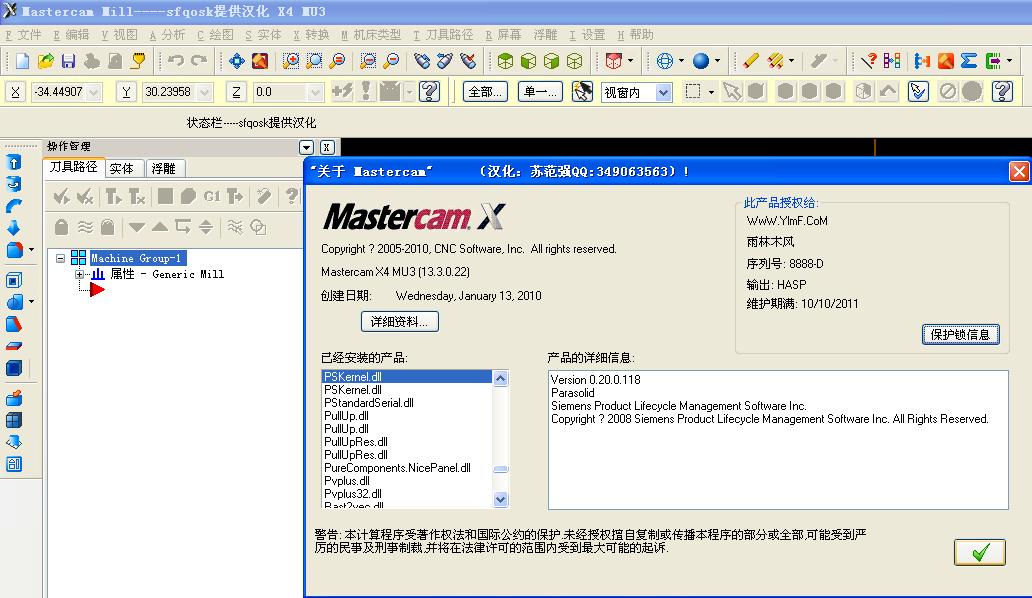Open the dropdown arrow next to the globe icon
This screenshot has width=1032, height=598.
coord(681,61)
